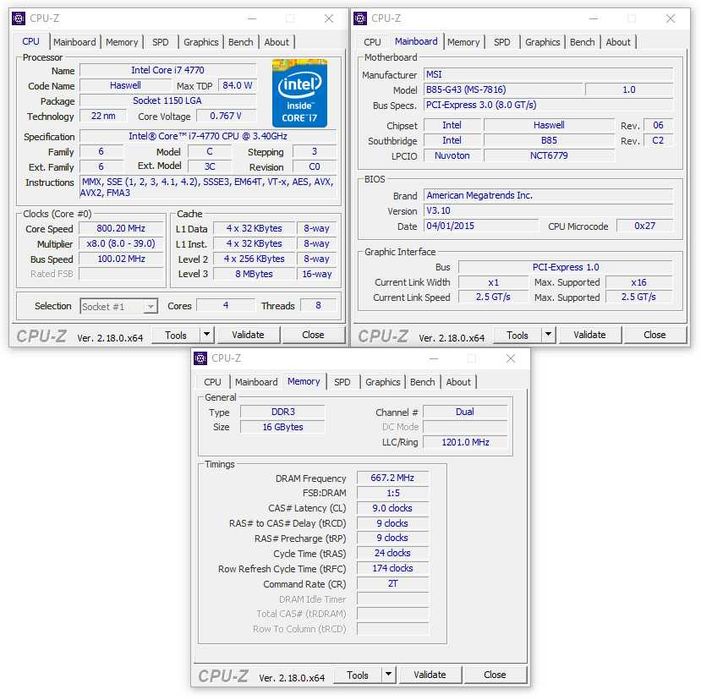This screenshot has width=701, height=699.
Task: Click the DRAM Frequency value 667.2 MHz
Action: [393, 478]
